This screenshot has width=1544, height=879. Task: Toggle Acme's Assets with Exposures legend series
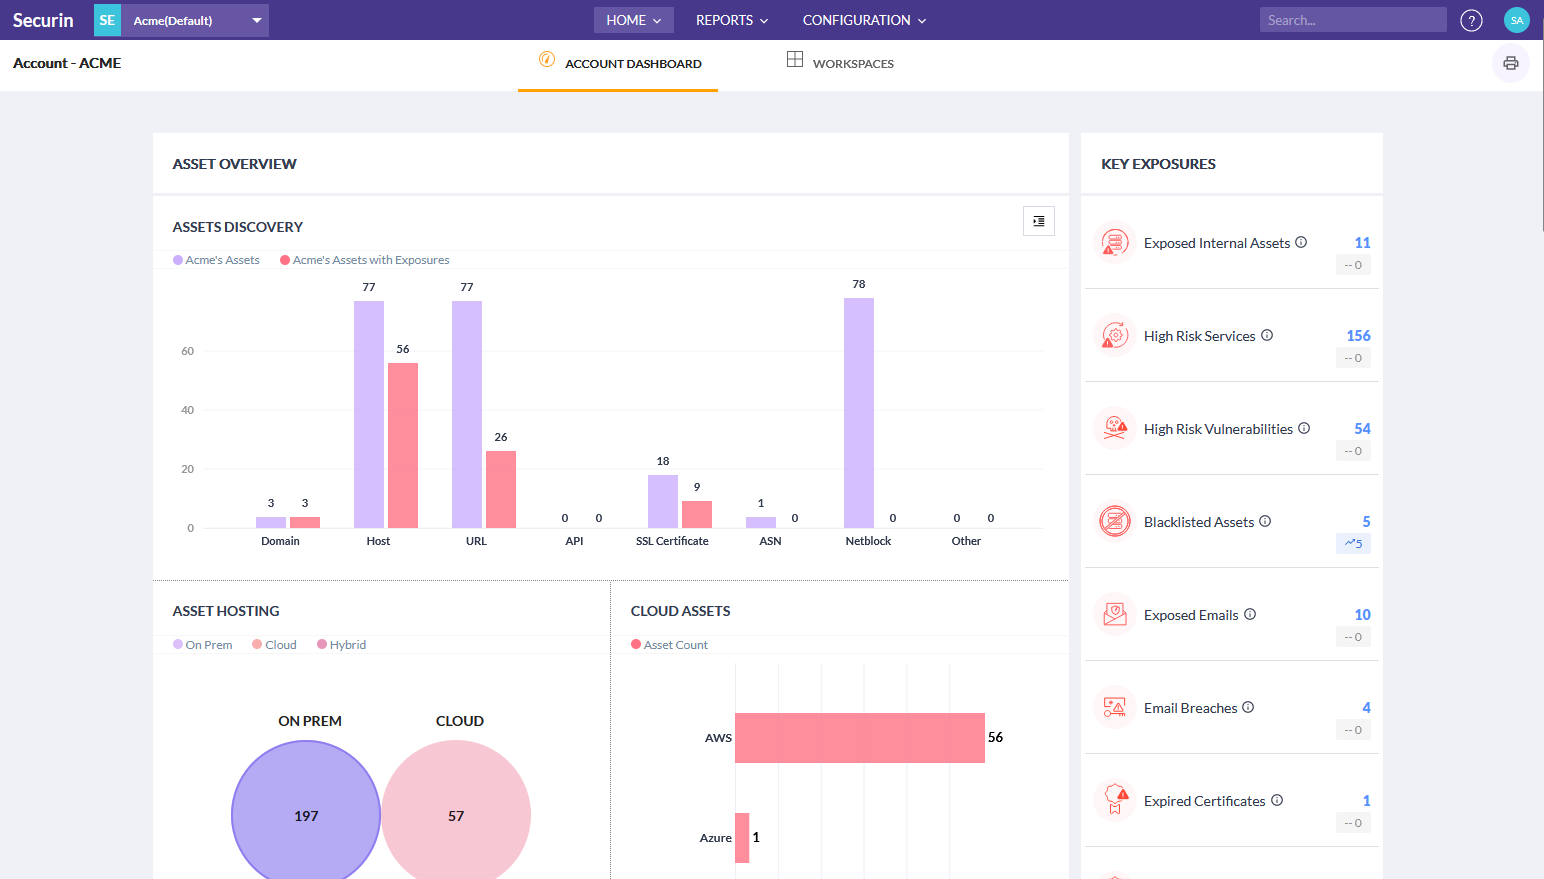365,260
